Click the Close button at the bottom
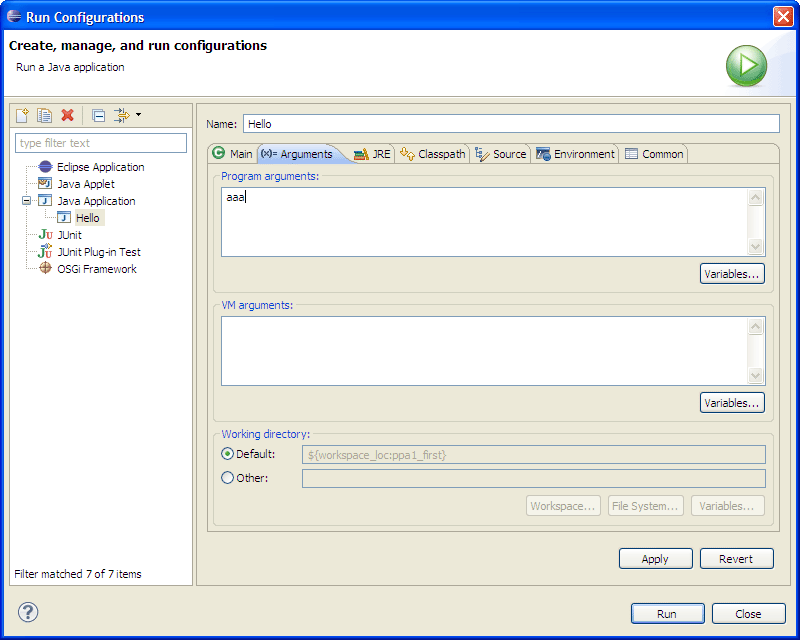The width and height of the screenshot is (800, 640). pyautogui.click(x=748, y=614)
